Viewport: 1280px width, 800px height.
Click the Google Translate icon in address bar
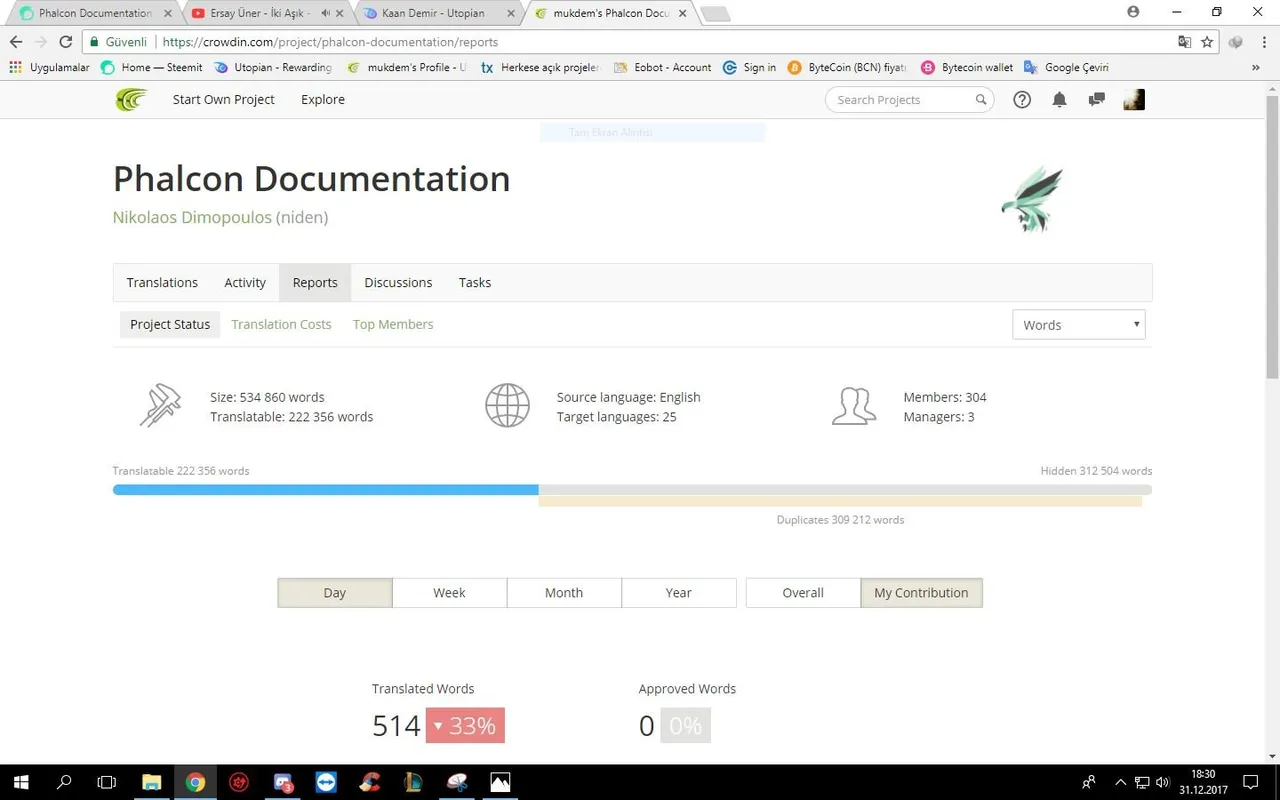(x=1185, y=42)
